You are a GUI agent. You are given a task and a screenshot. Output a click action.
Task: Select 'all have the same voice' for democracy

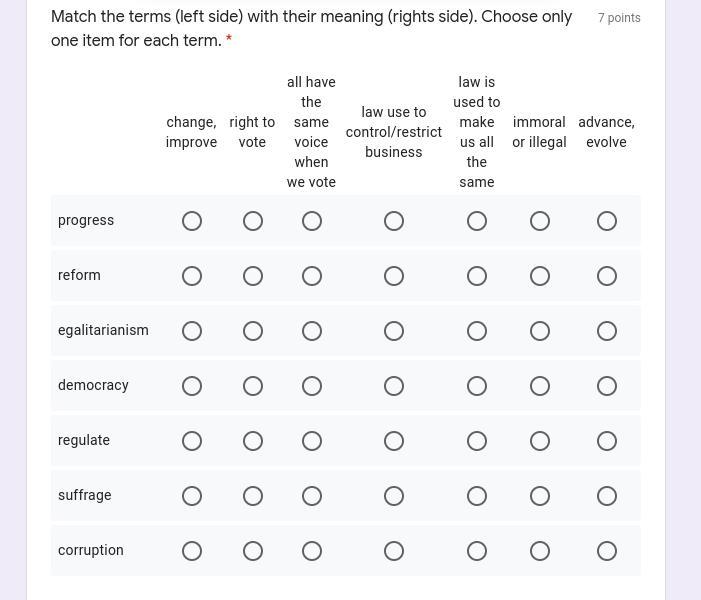(x=312, y=386)
